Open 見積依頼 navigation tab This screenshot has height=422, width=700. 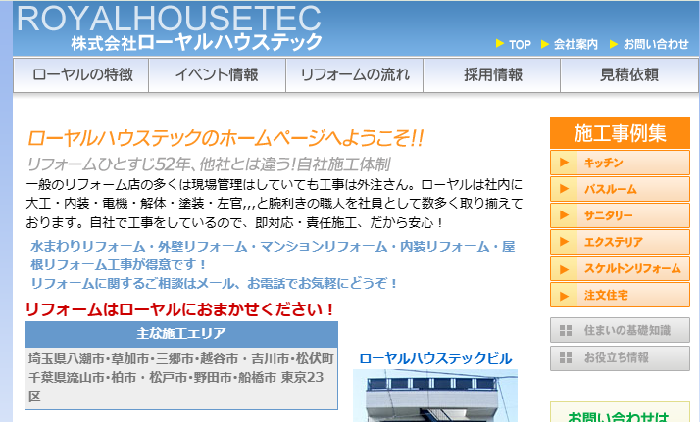point(629,75)
